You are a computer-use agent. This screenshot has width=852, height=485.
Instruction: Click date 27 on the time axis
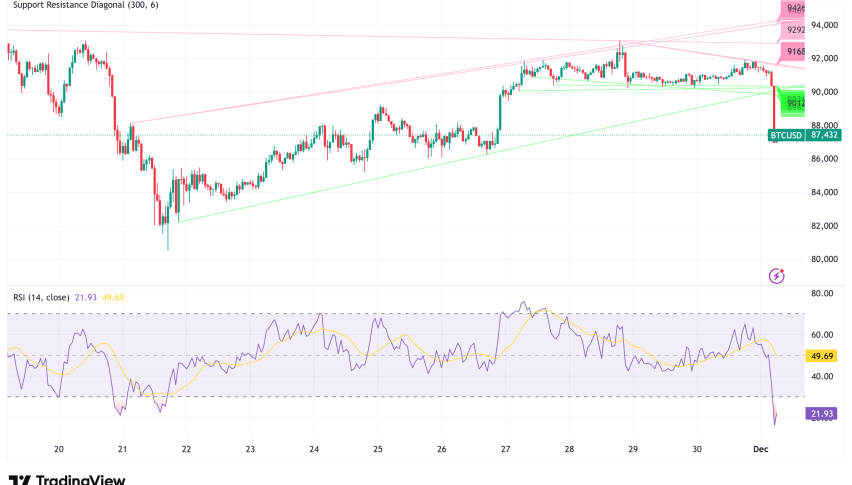click(506, 450)
